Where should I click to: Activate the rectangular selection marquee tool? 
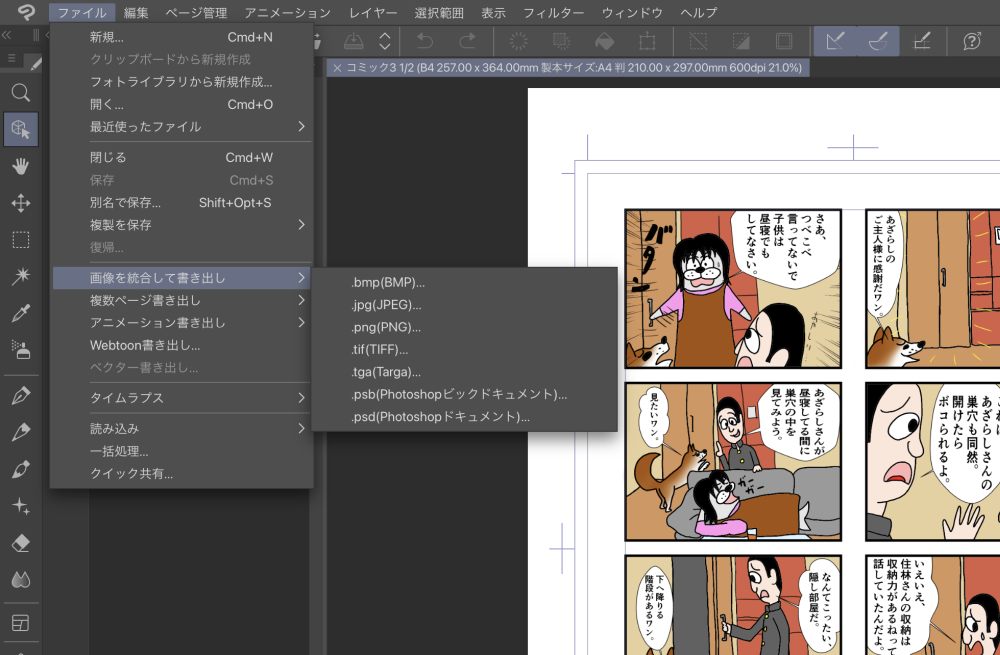point(20,240)
